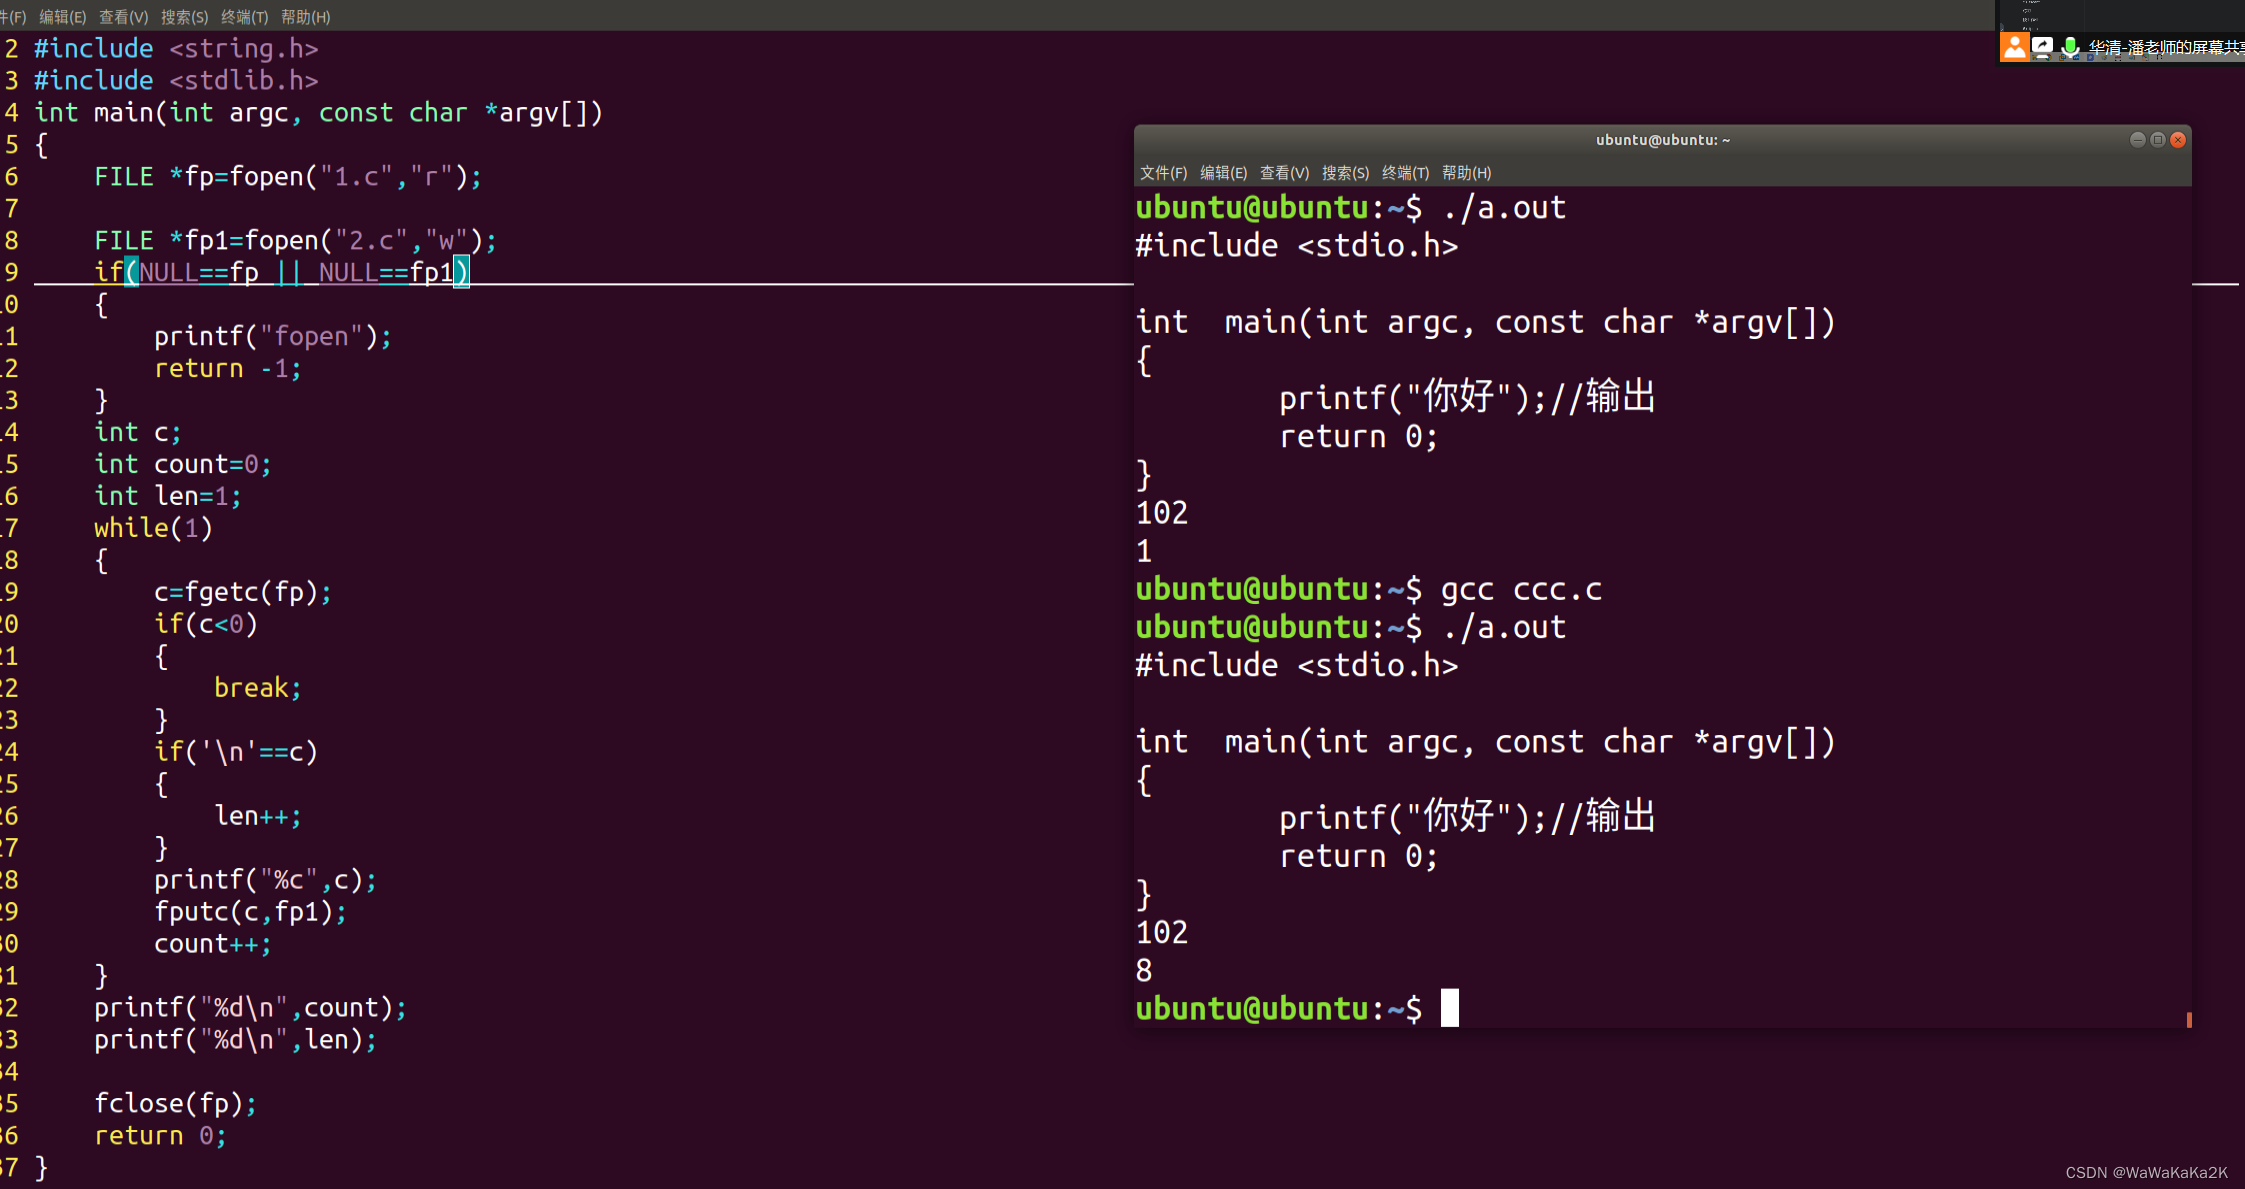Click the terminal prompt cursor block
Screen dimensions: 2245x1189
(x=1449, y=1008)
